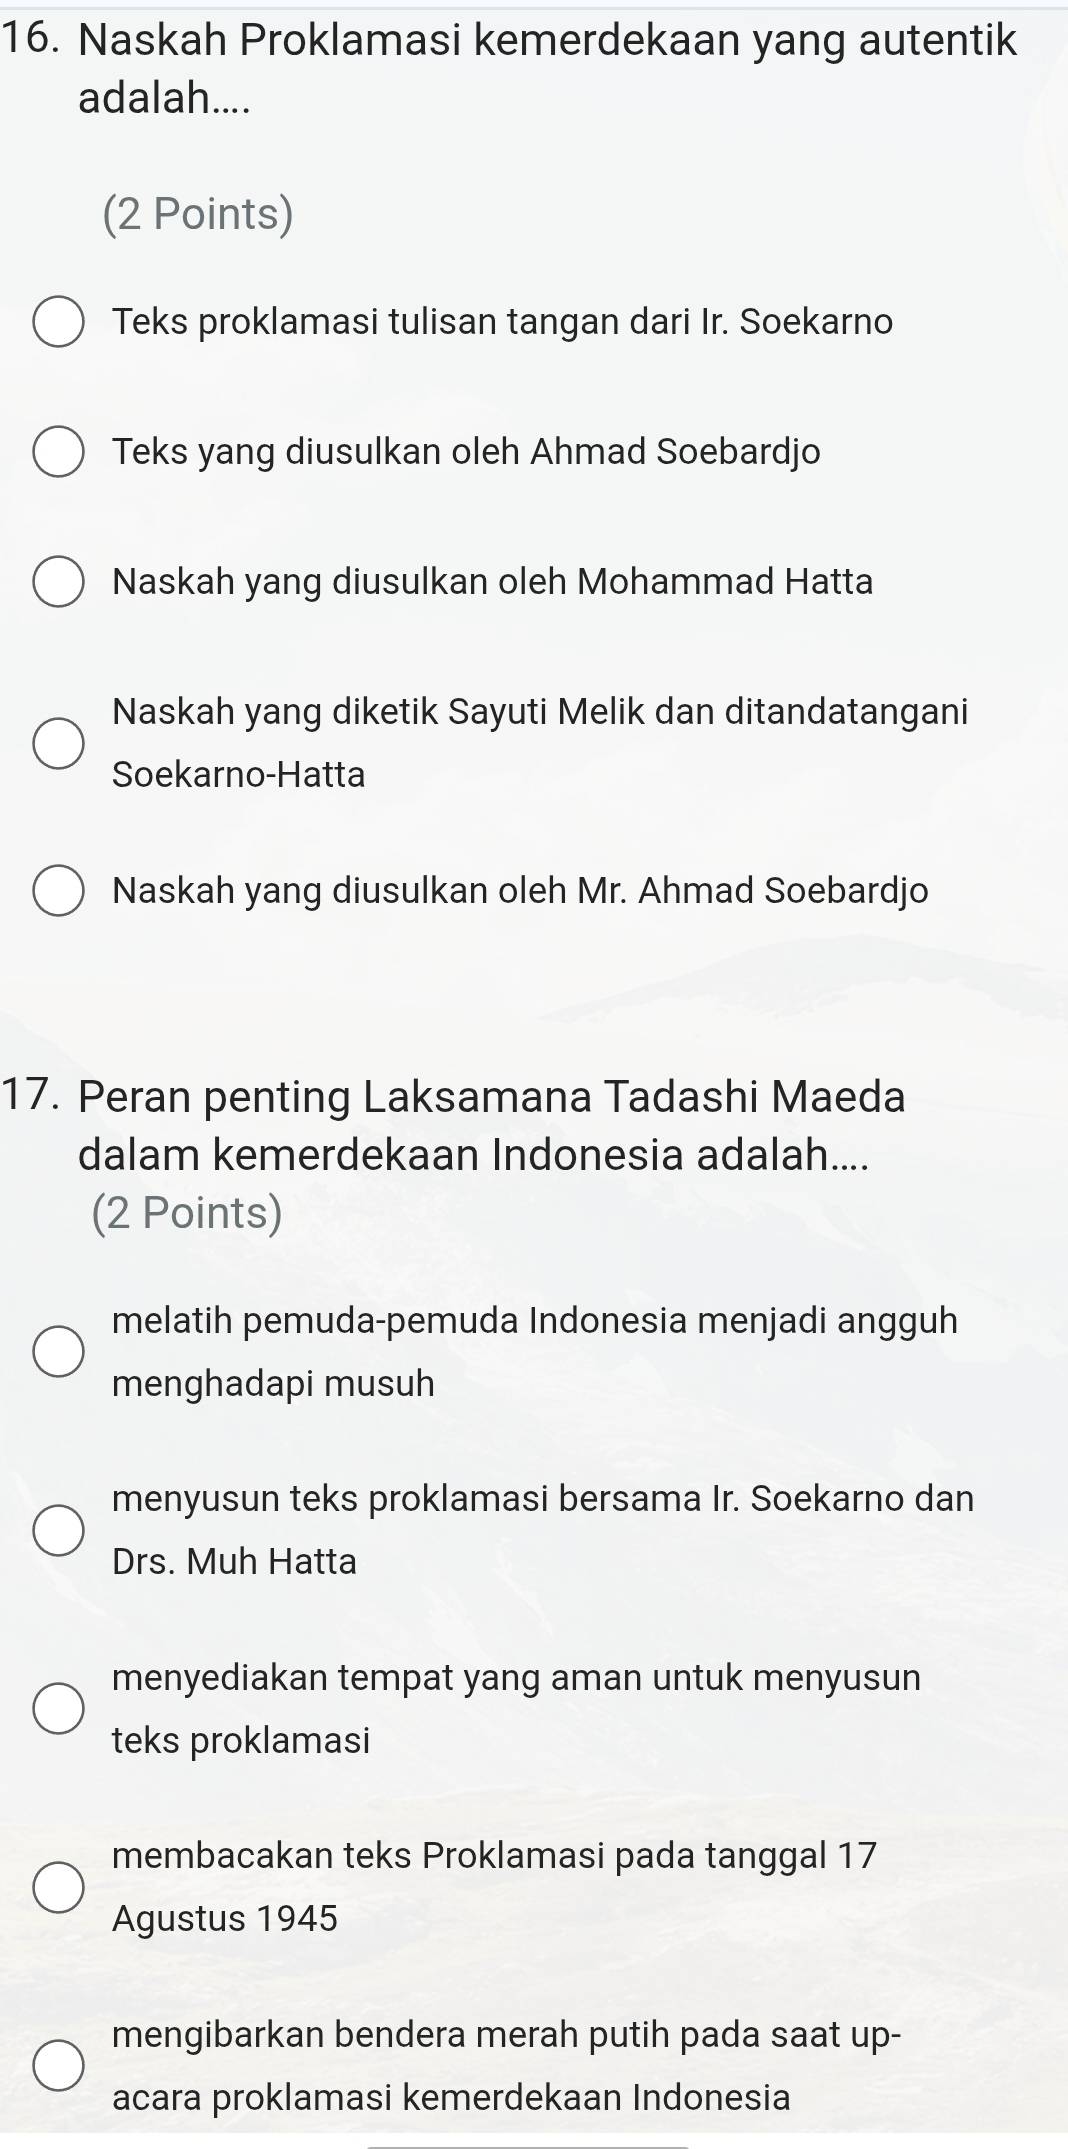Tick radio circle for 'menyediakan tempat yang aman' answer
The image size is (1068, 2149).
click(59, 1708)
